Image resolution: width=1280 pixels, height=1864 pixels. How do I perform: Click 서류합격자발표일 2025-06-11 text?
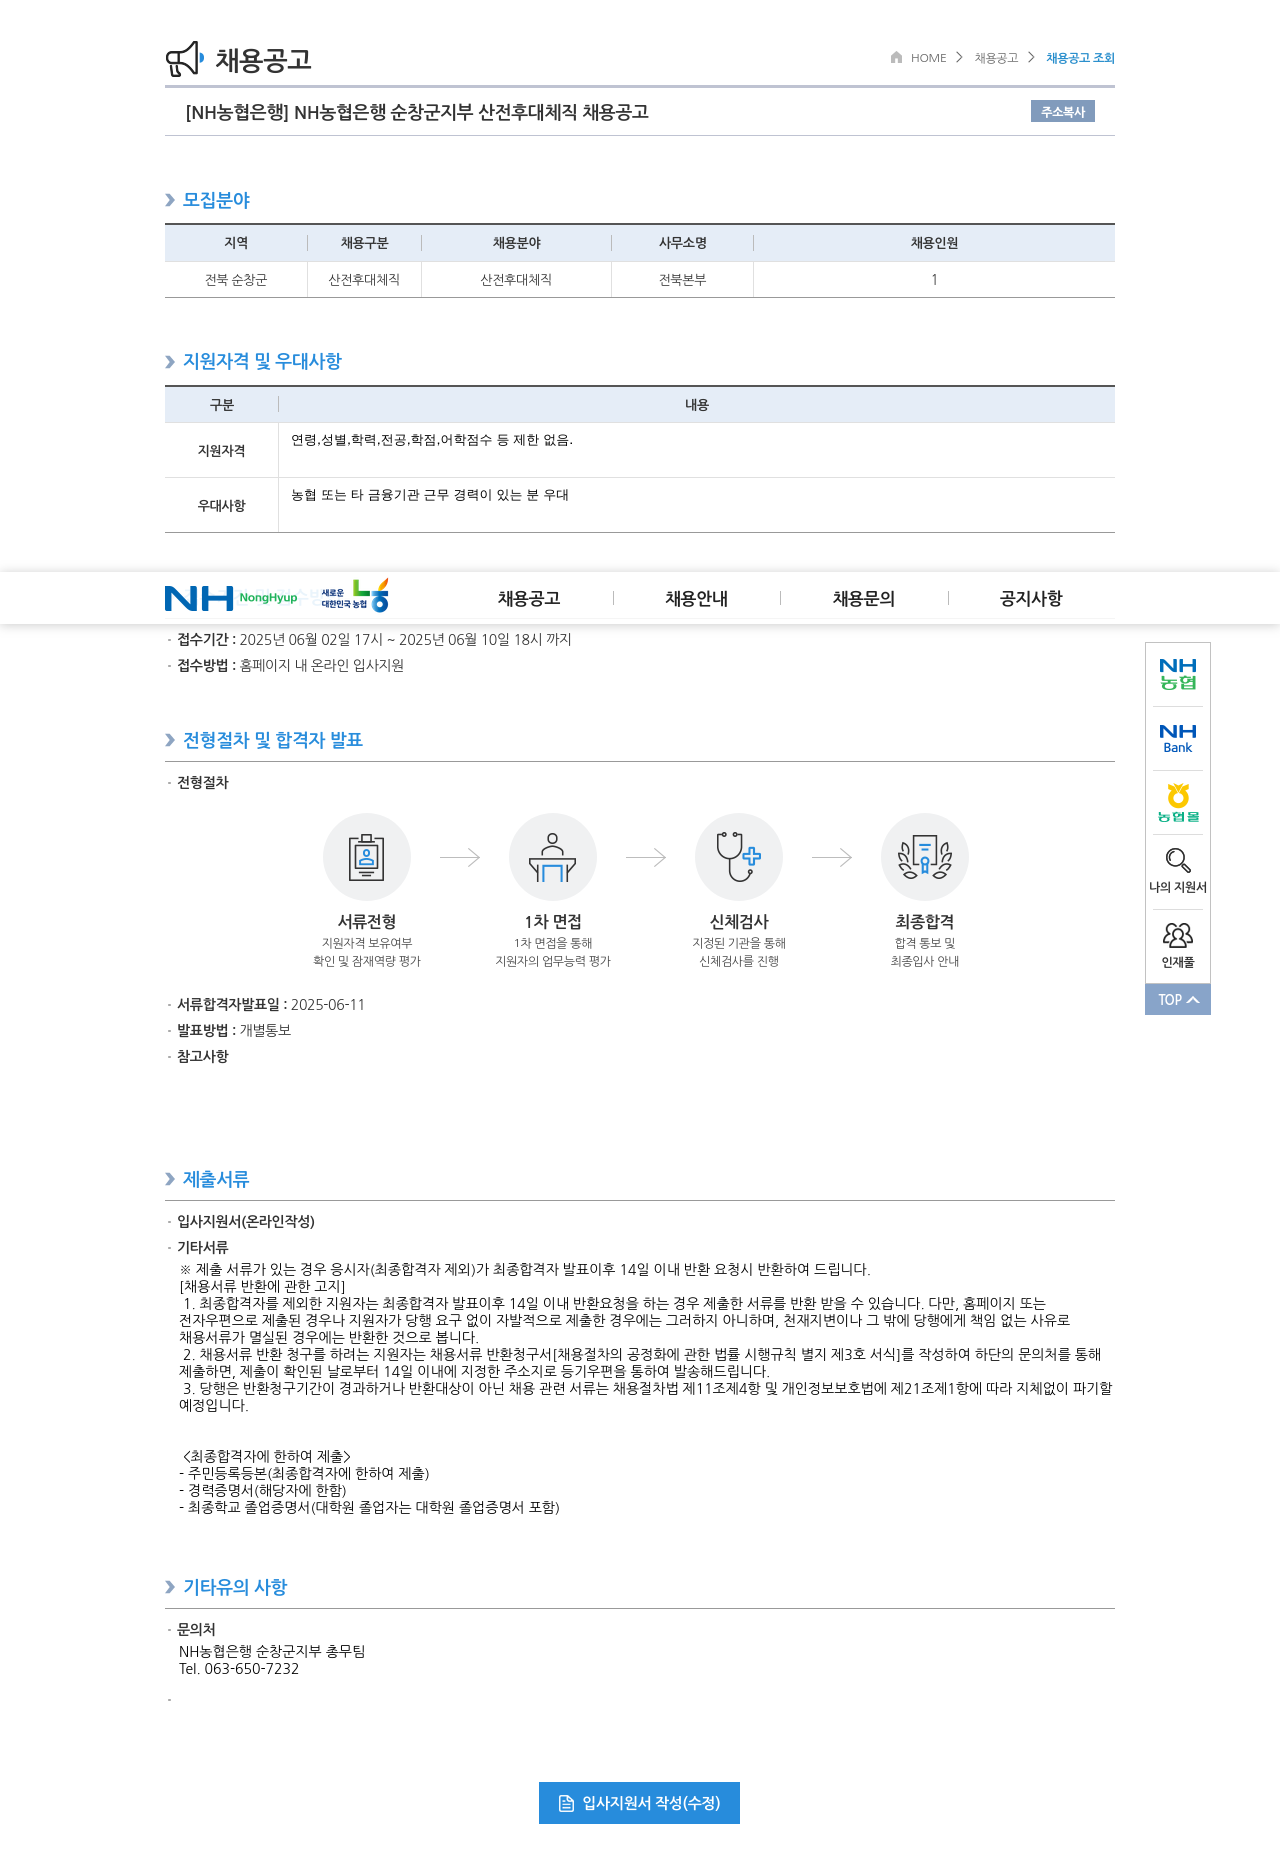(271, 1005)
